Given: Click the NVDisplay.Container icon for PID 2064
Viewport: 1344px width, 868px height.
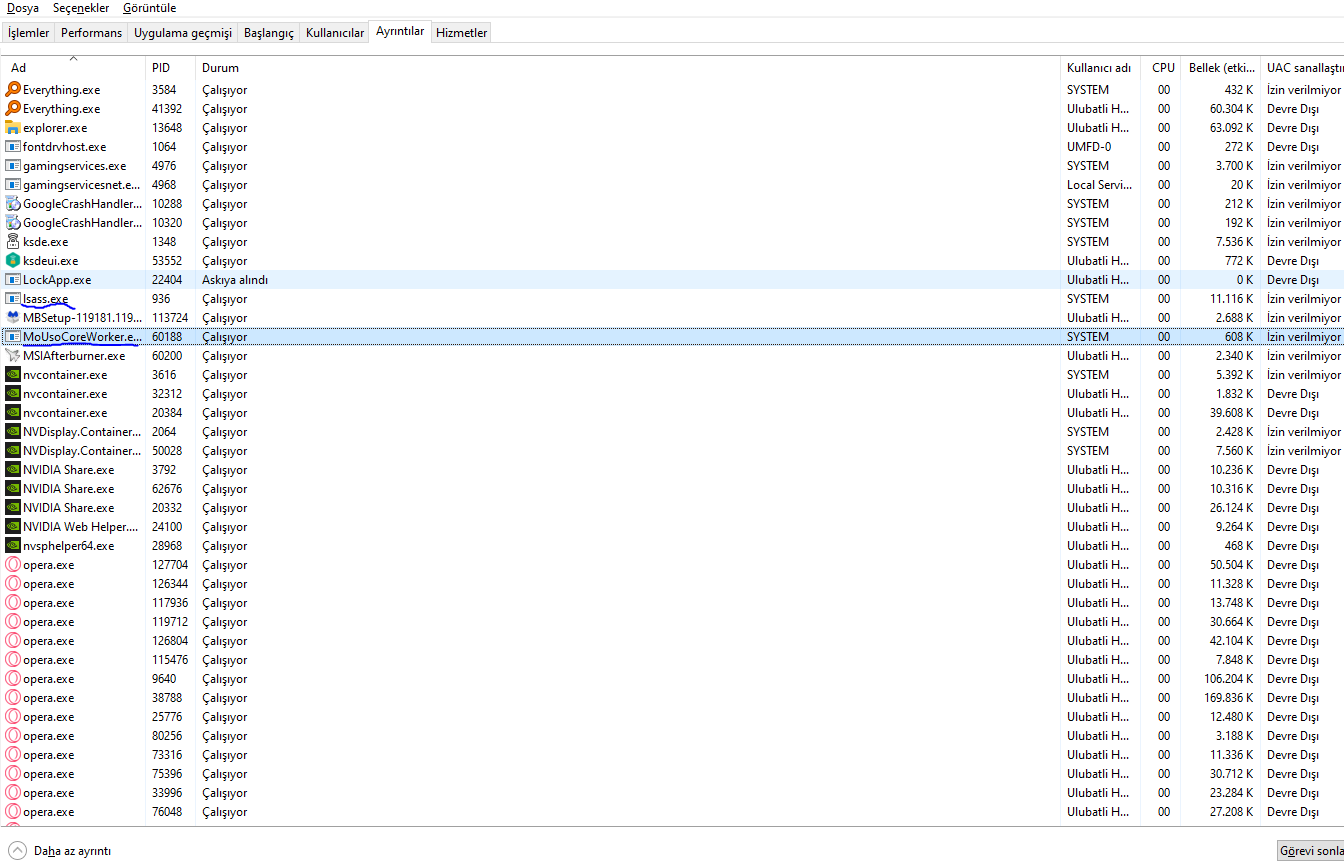Looking at the screenshot, I should click(13, 431).
